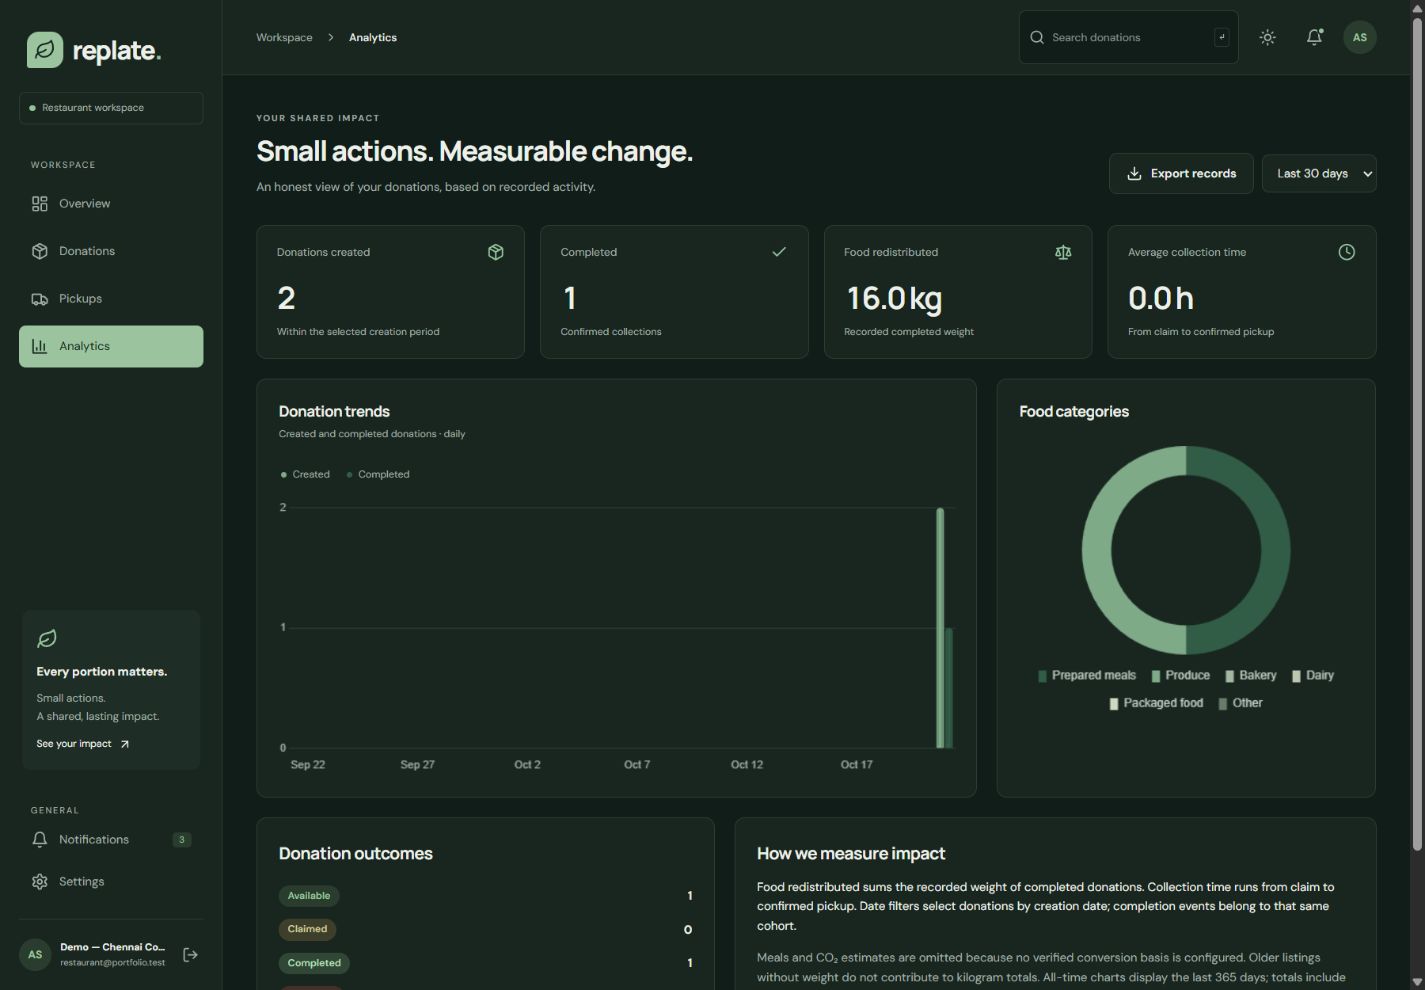Toggle Other legend item

(x=1240, y=703)
